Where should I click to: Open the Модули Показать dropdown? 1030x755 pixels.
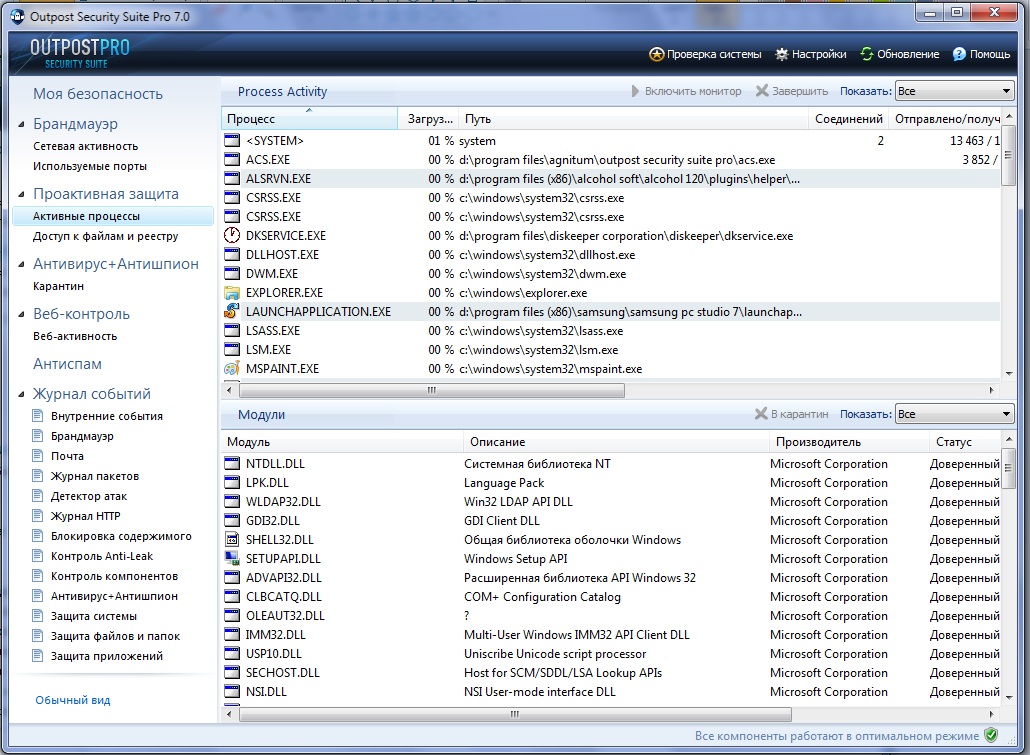(x=954, y=414)
